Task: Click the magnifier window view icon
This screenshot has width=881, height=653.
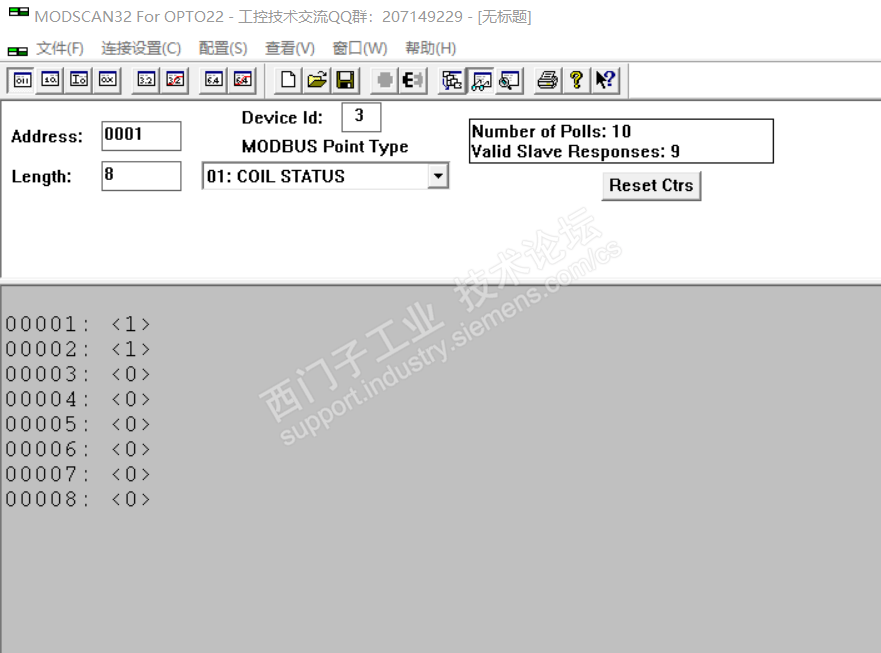Action: [509, 80]
